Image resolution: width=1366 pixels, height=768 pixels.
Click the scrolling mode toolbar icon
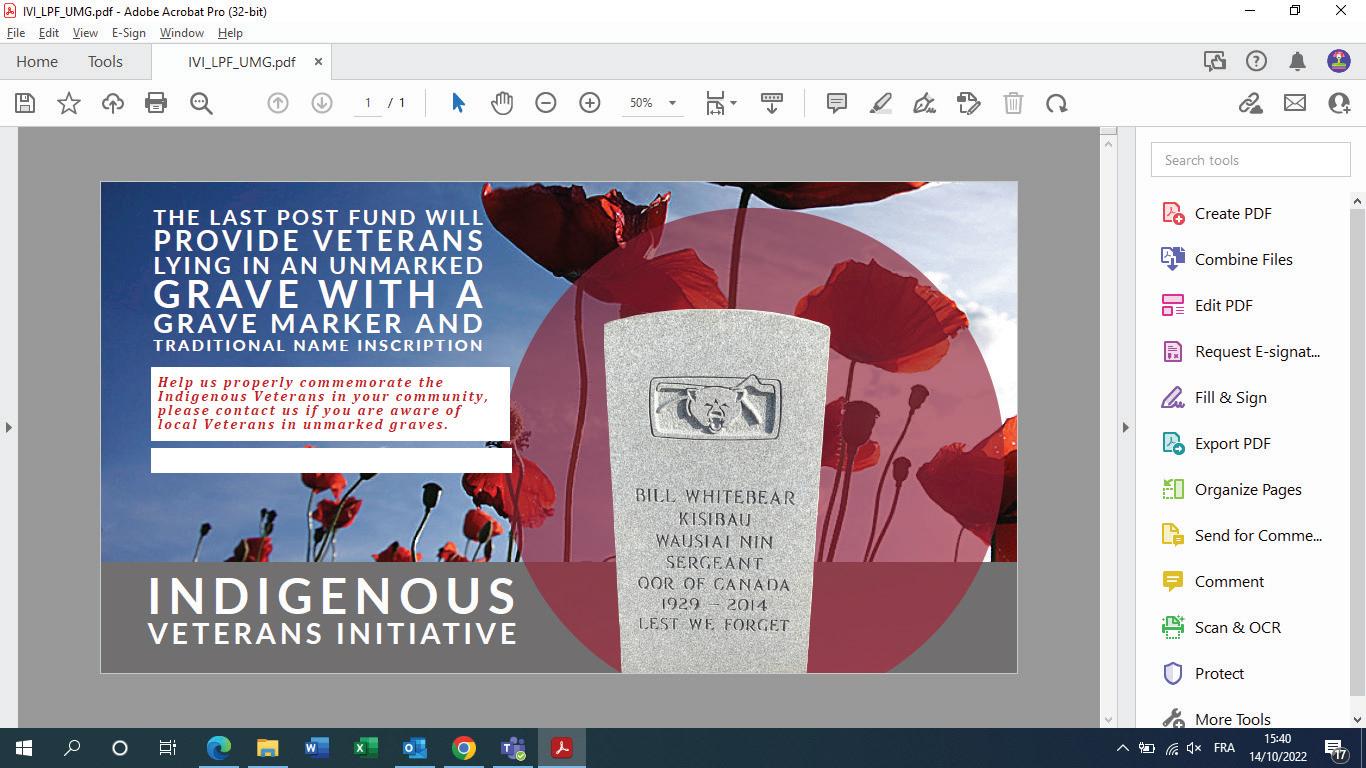[772, 103]
